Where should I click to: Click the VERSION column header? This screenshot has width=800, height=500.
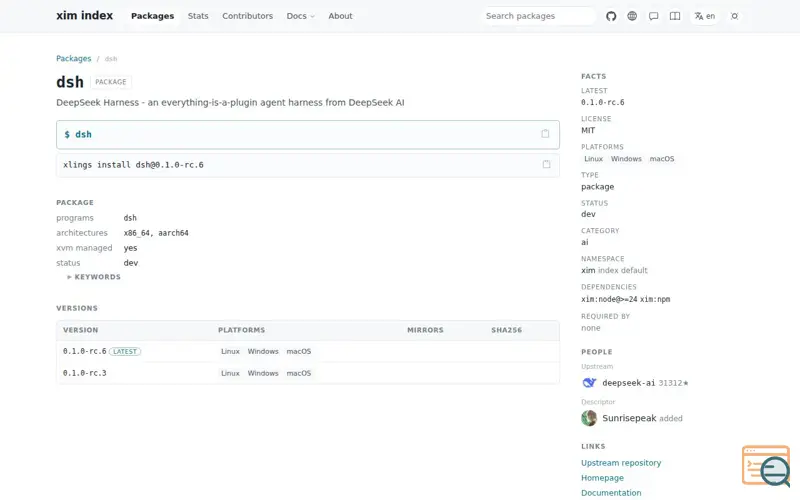tap(81, 330)
